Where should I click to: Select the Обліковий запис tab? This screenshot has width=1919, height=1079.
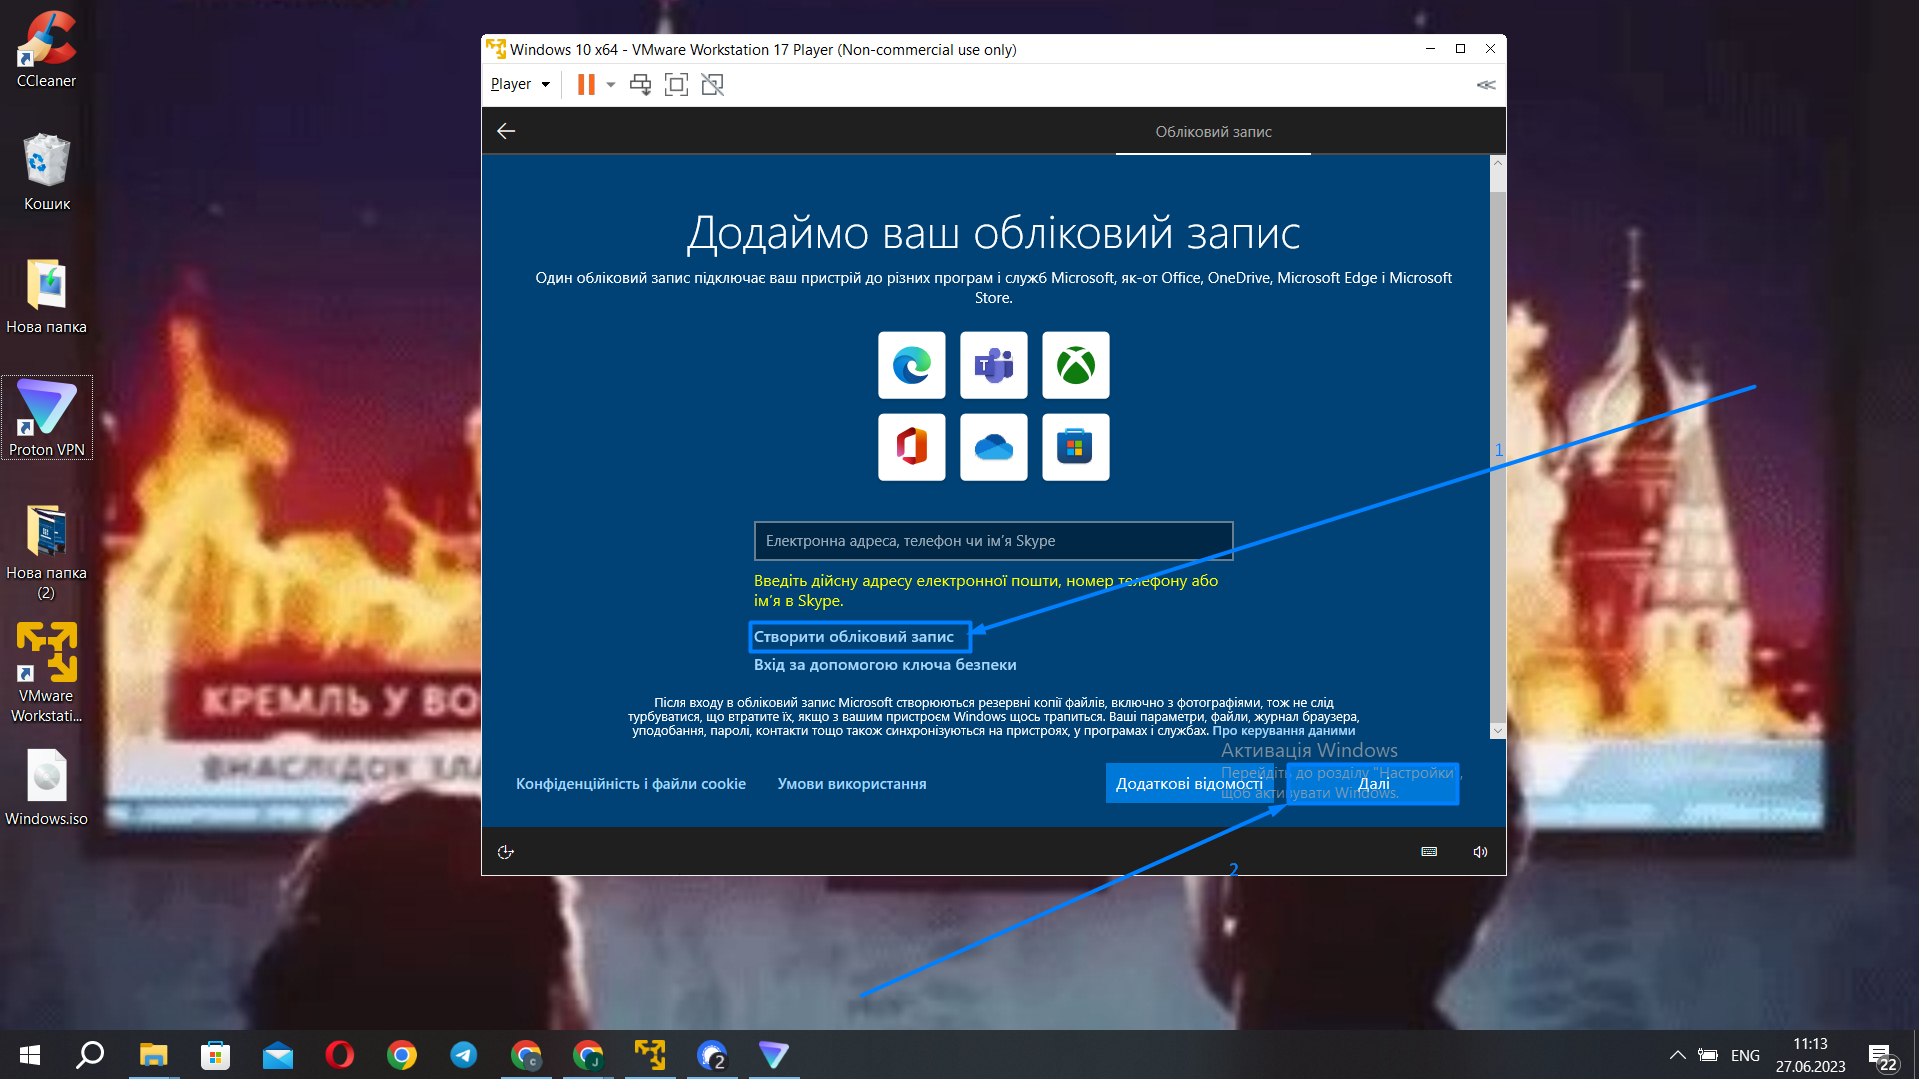1213,132
